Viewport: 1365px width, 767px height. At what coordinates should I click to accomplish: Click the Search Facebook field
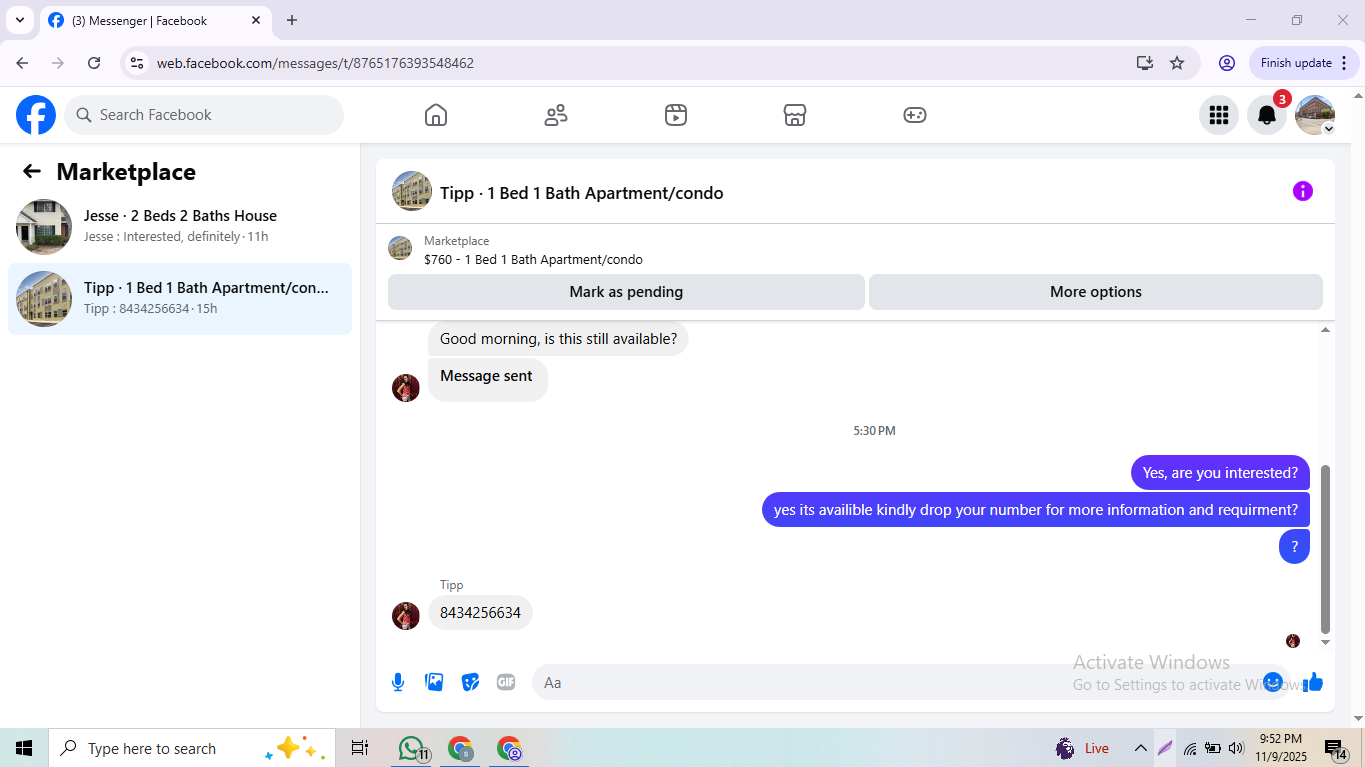coord(204,115)
